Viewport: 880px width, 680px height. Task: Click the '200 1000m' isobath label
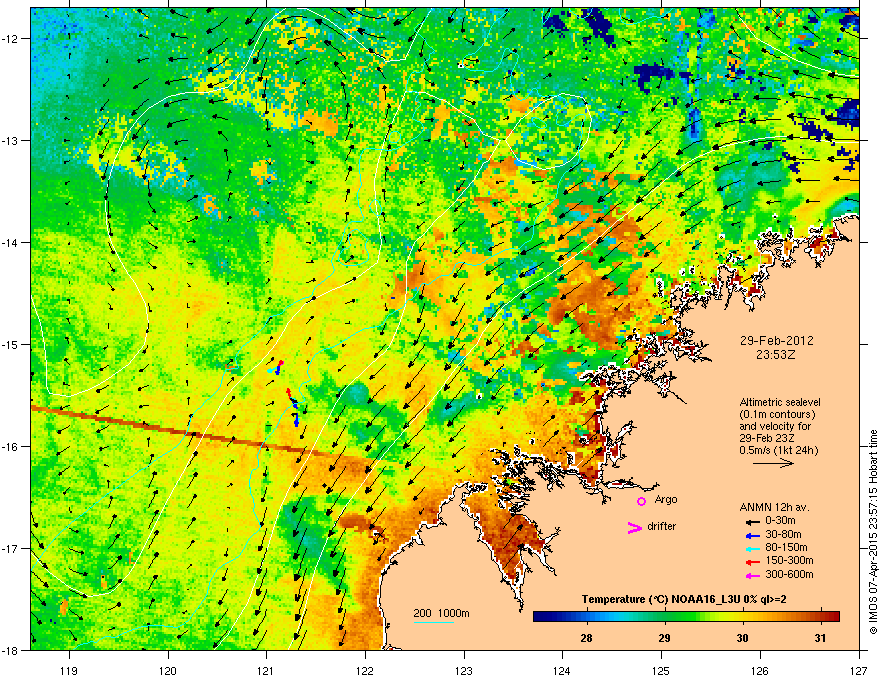pos(442,613)
